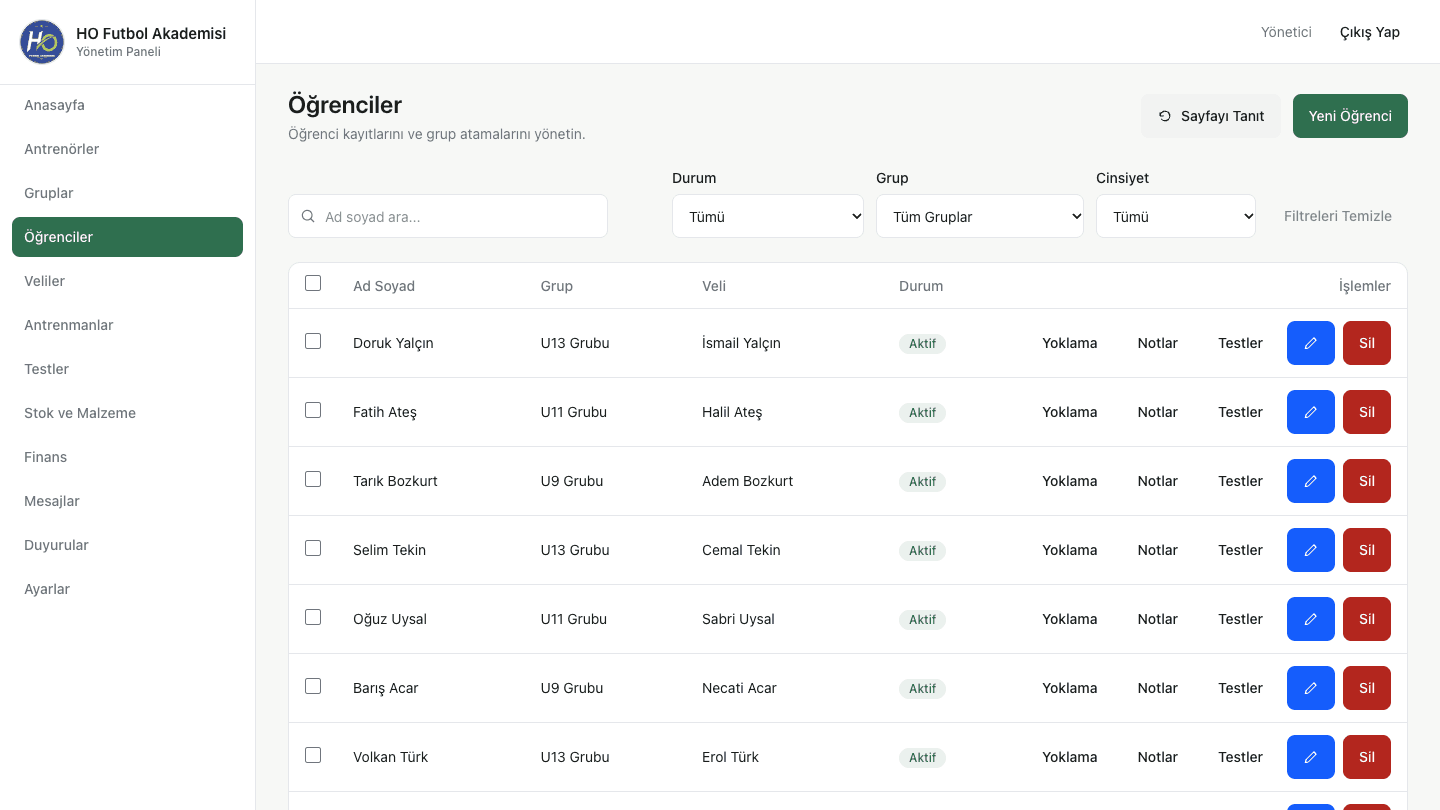Edit Barış Acar with the pencil icon

[1311, 688]
